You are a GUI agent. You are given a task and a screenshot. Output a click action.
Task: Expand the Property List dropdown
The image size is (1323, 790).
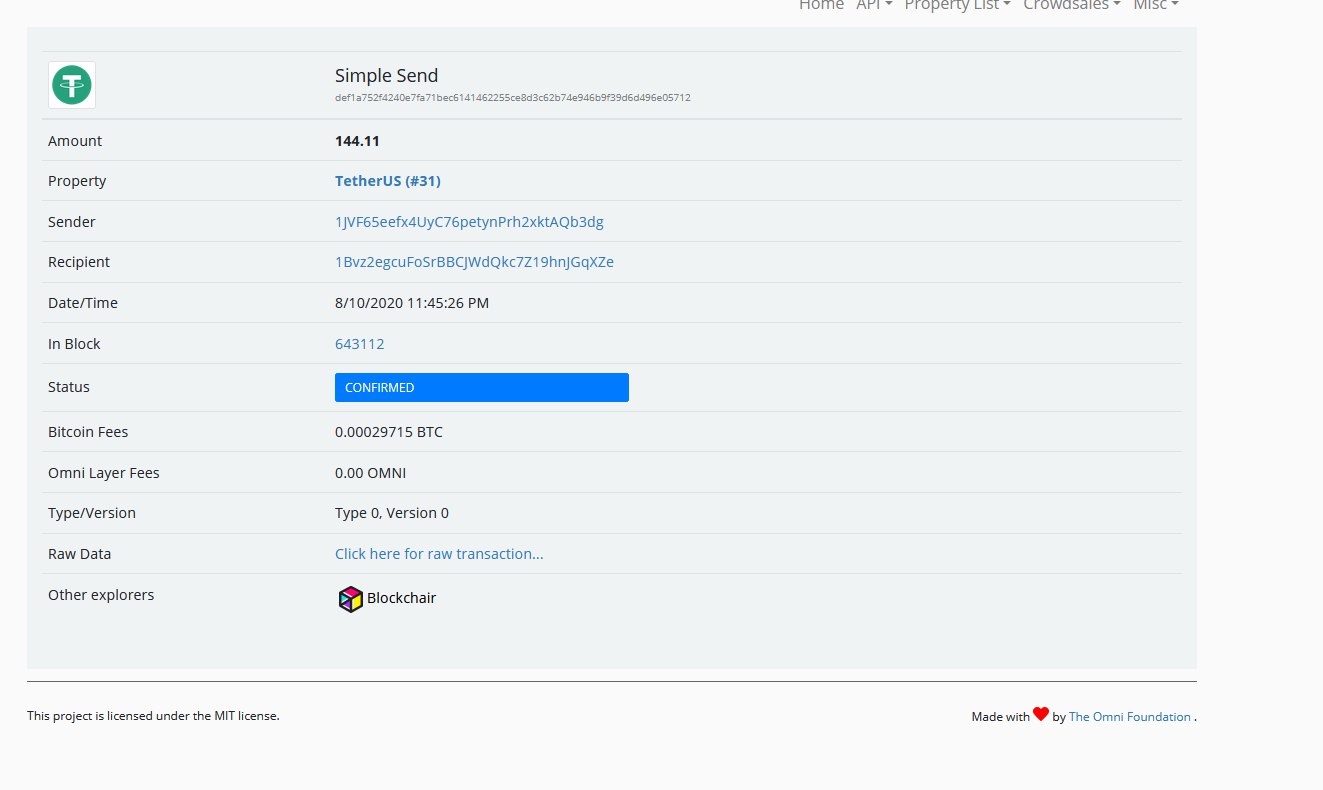[957, 5]
